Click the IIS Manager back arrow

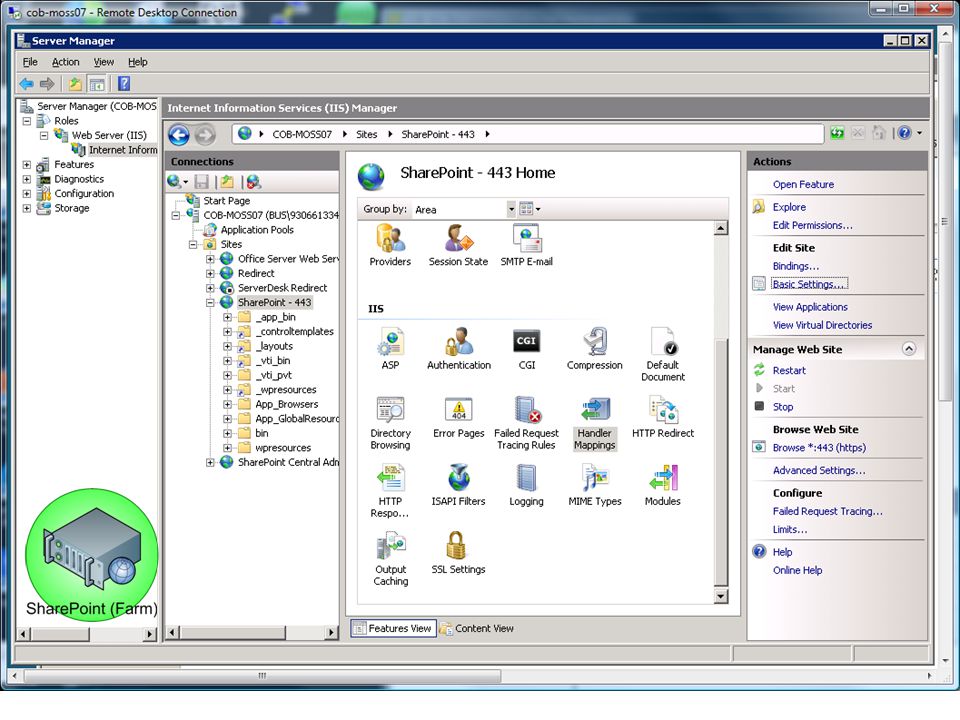tap(179, 135)
